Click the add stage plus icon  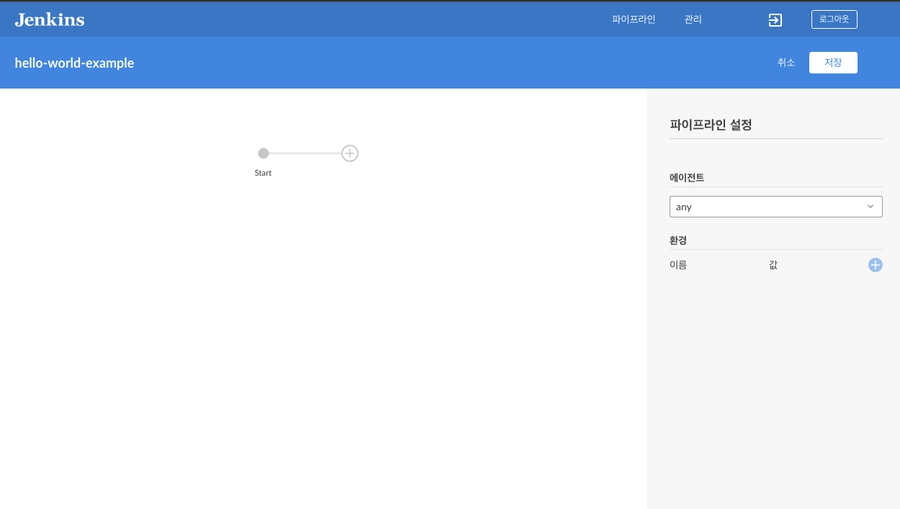point(350,153)
